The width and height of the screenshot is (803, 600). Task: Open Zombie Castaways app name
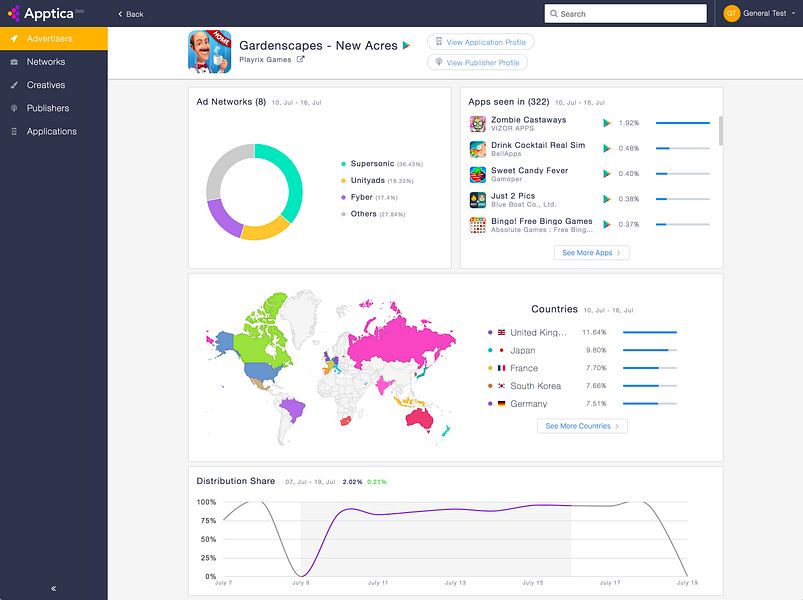529,120
